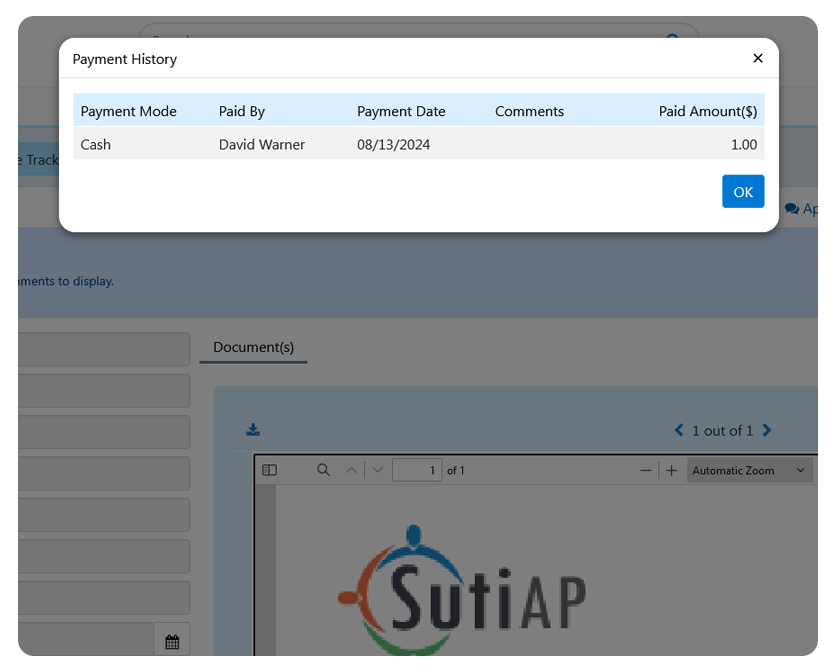Viewport: 840px width, 670px height.
Task: Click the PDF page number field
Action: pyautogui.click(x=417, y=470)
